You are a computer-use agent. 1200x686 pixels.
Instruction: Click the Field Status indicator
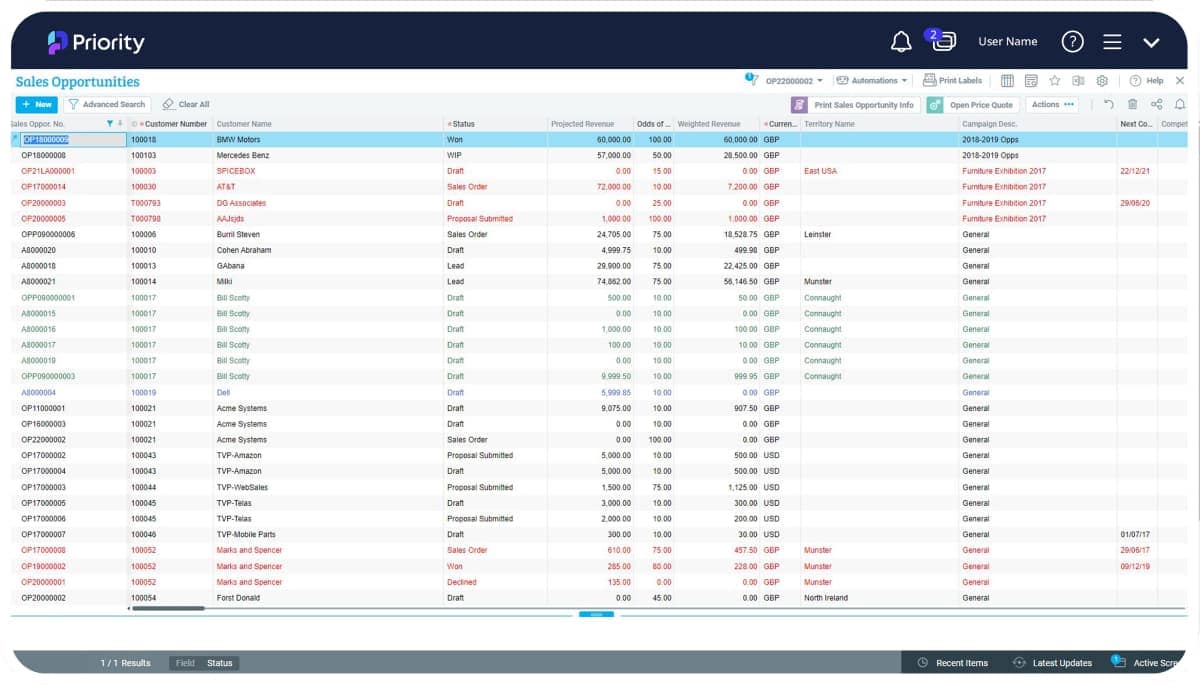pos(204,663)
